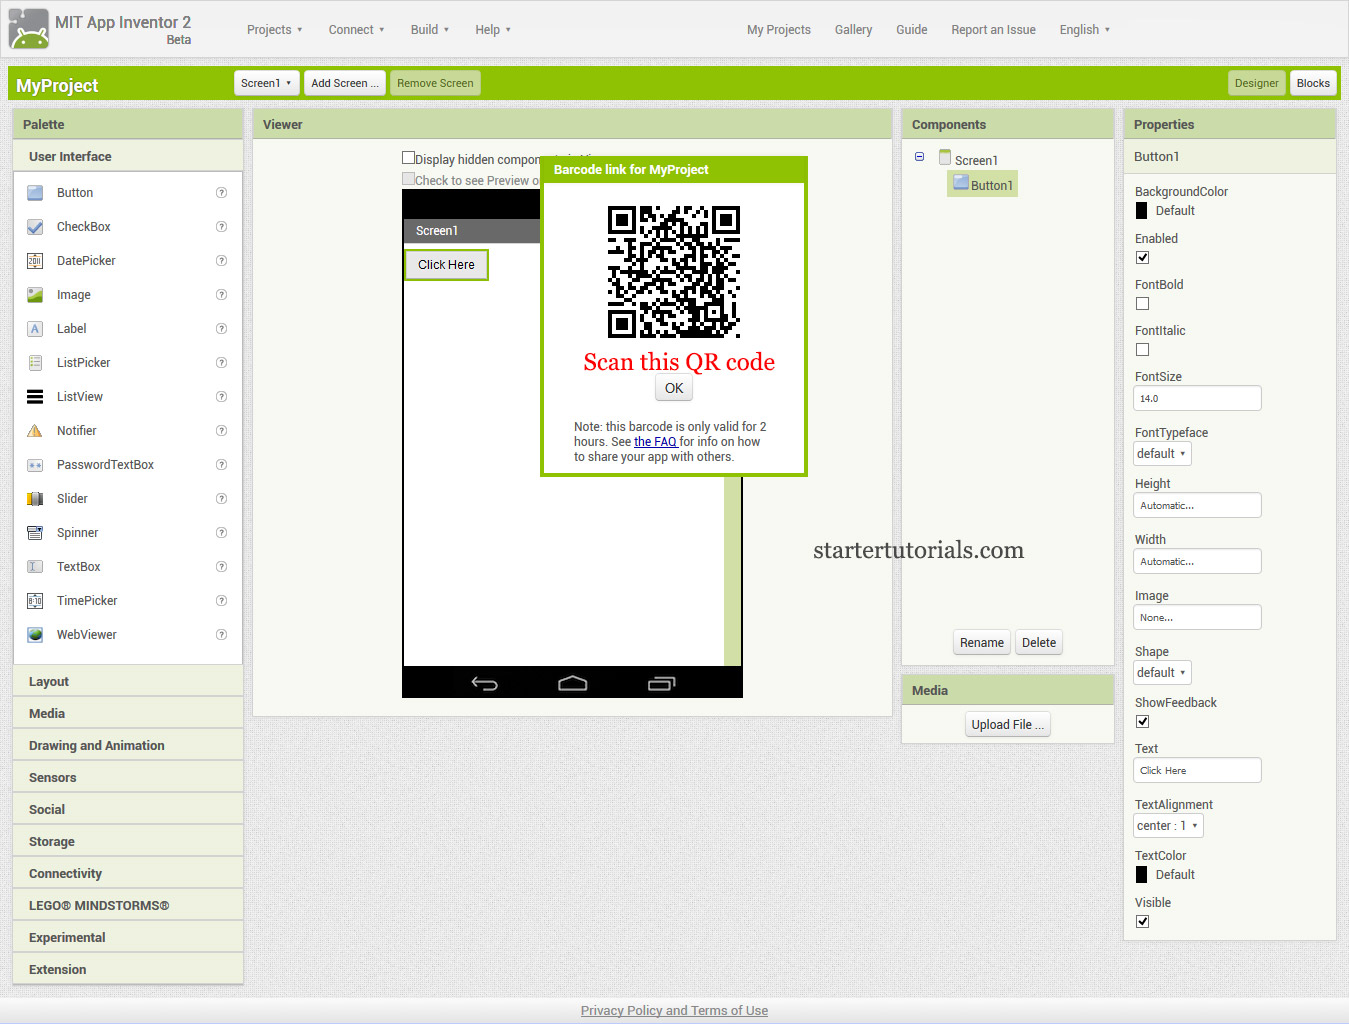Select the CheckBox palette component
The height and width of the screenshot is (1024, 1349).
point(83,226)
